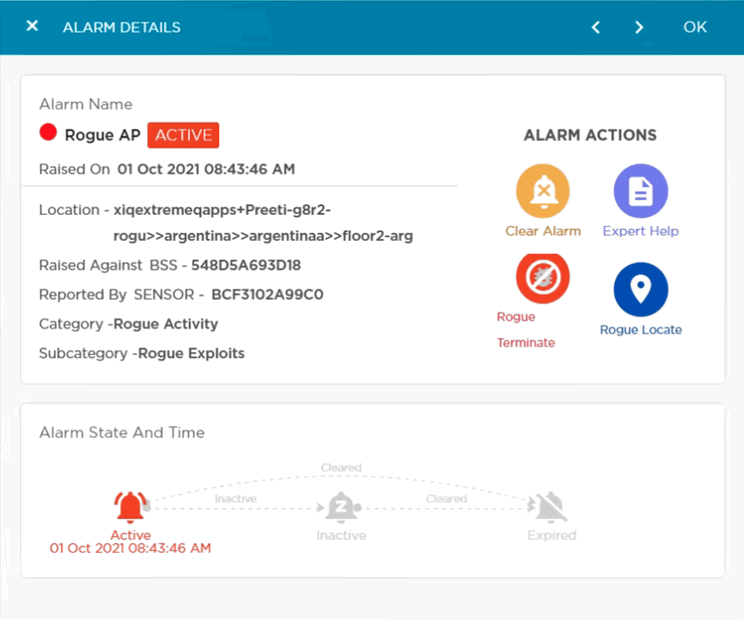
Task: Click the Inactive label under snoozed bell
Action: [x=341, y=536]
